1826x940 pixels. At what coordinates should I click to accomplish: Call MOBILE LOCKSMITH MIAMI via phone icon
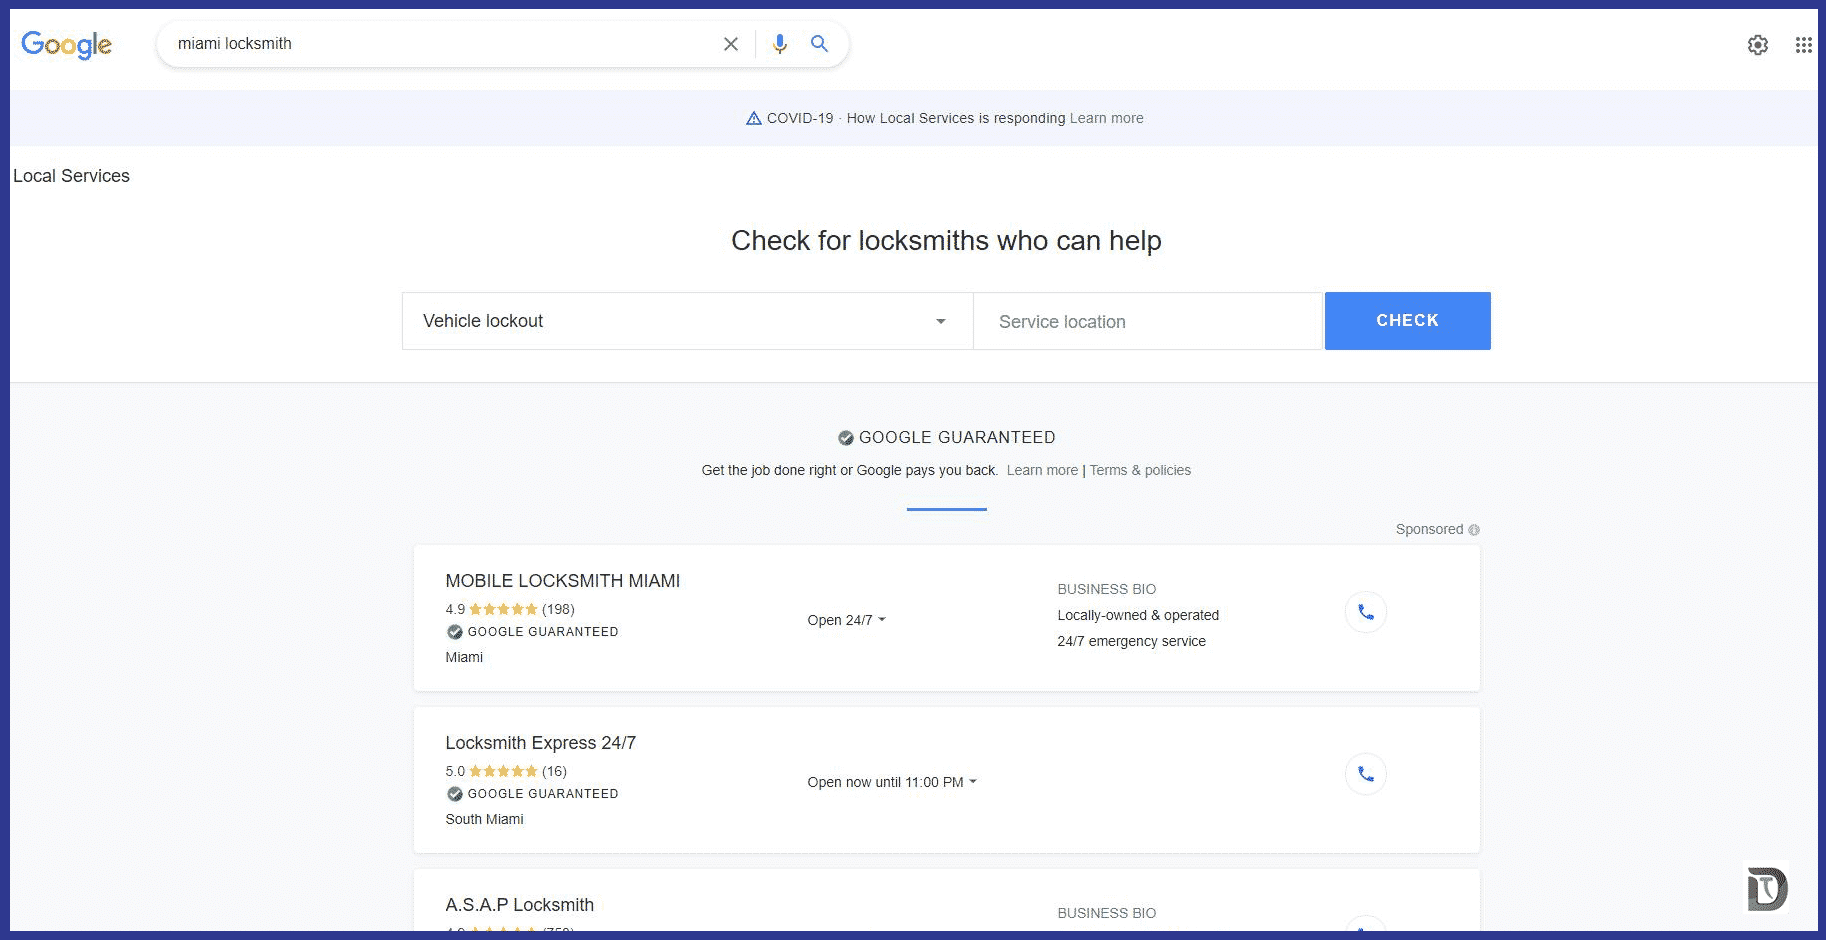pyautogui.click(x=1366, y=612)
